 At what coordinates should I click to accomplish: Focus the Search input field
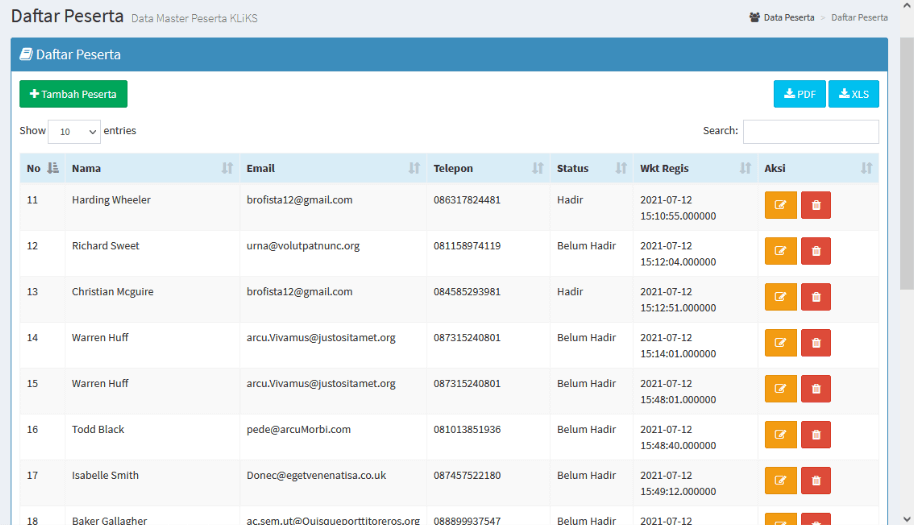(810, 131)
